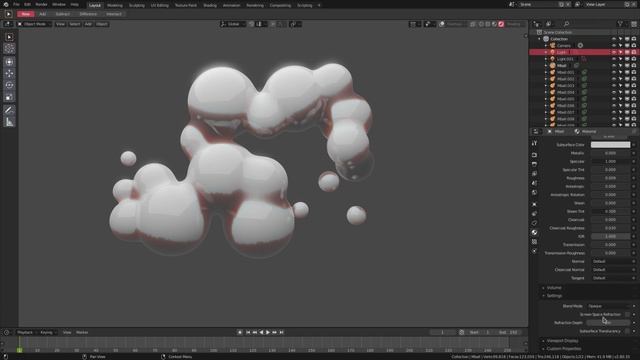Hide Camera in viewport via eye icon
Image resolution: width=640 pixels, height=360 pixels.
613,46
